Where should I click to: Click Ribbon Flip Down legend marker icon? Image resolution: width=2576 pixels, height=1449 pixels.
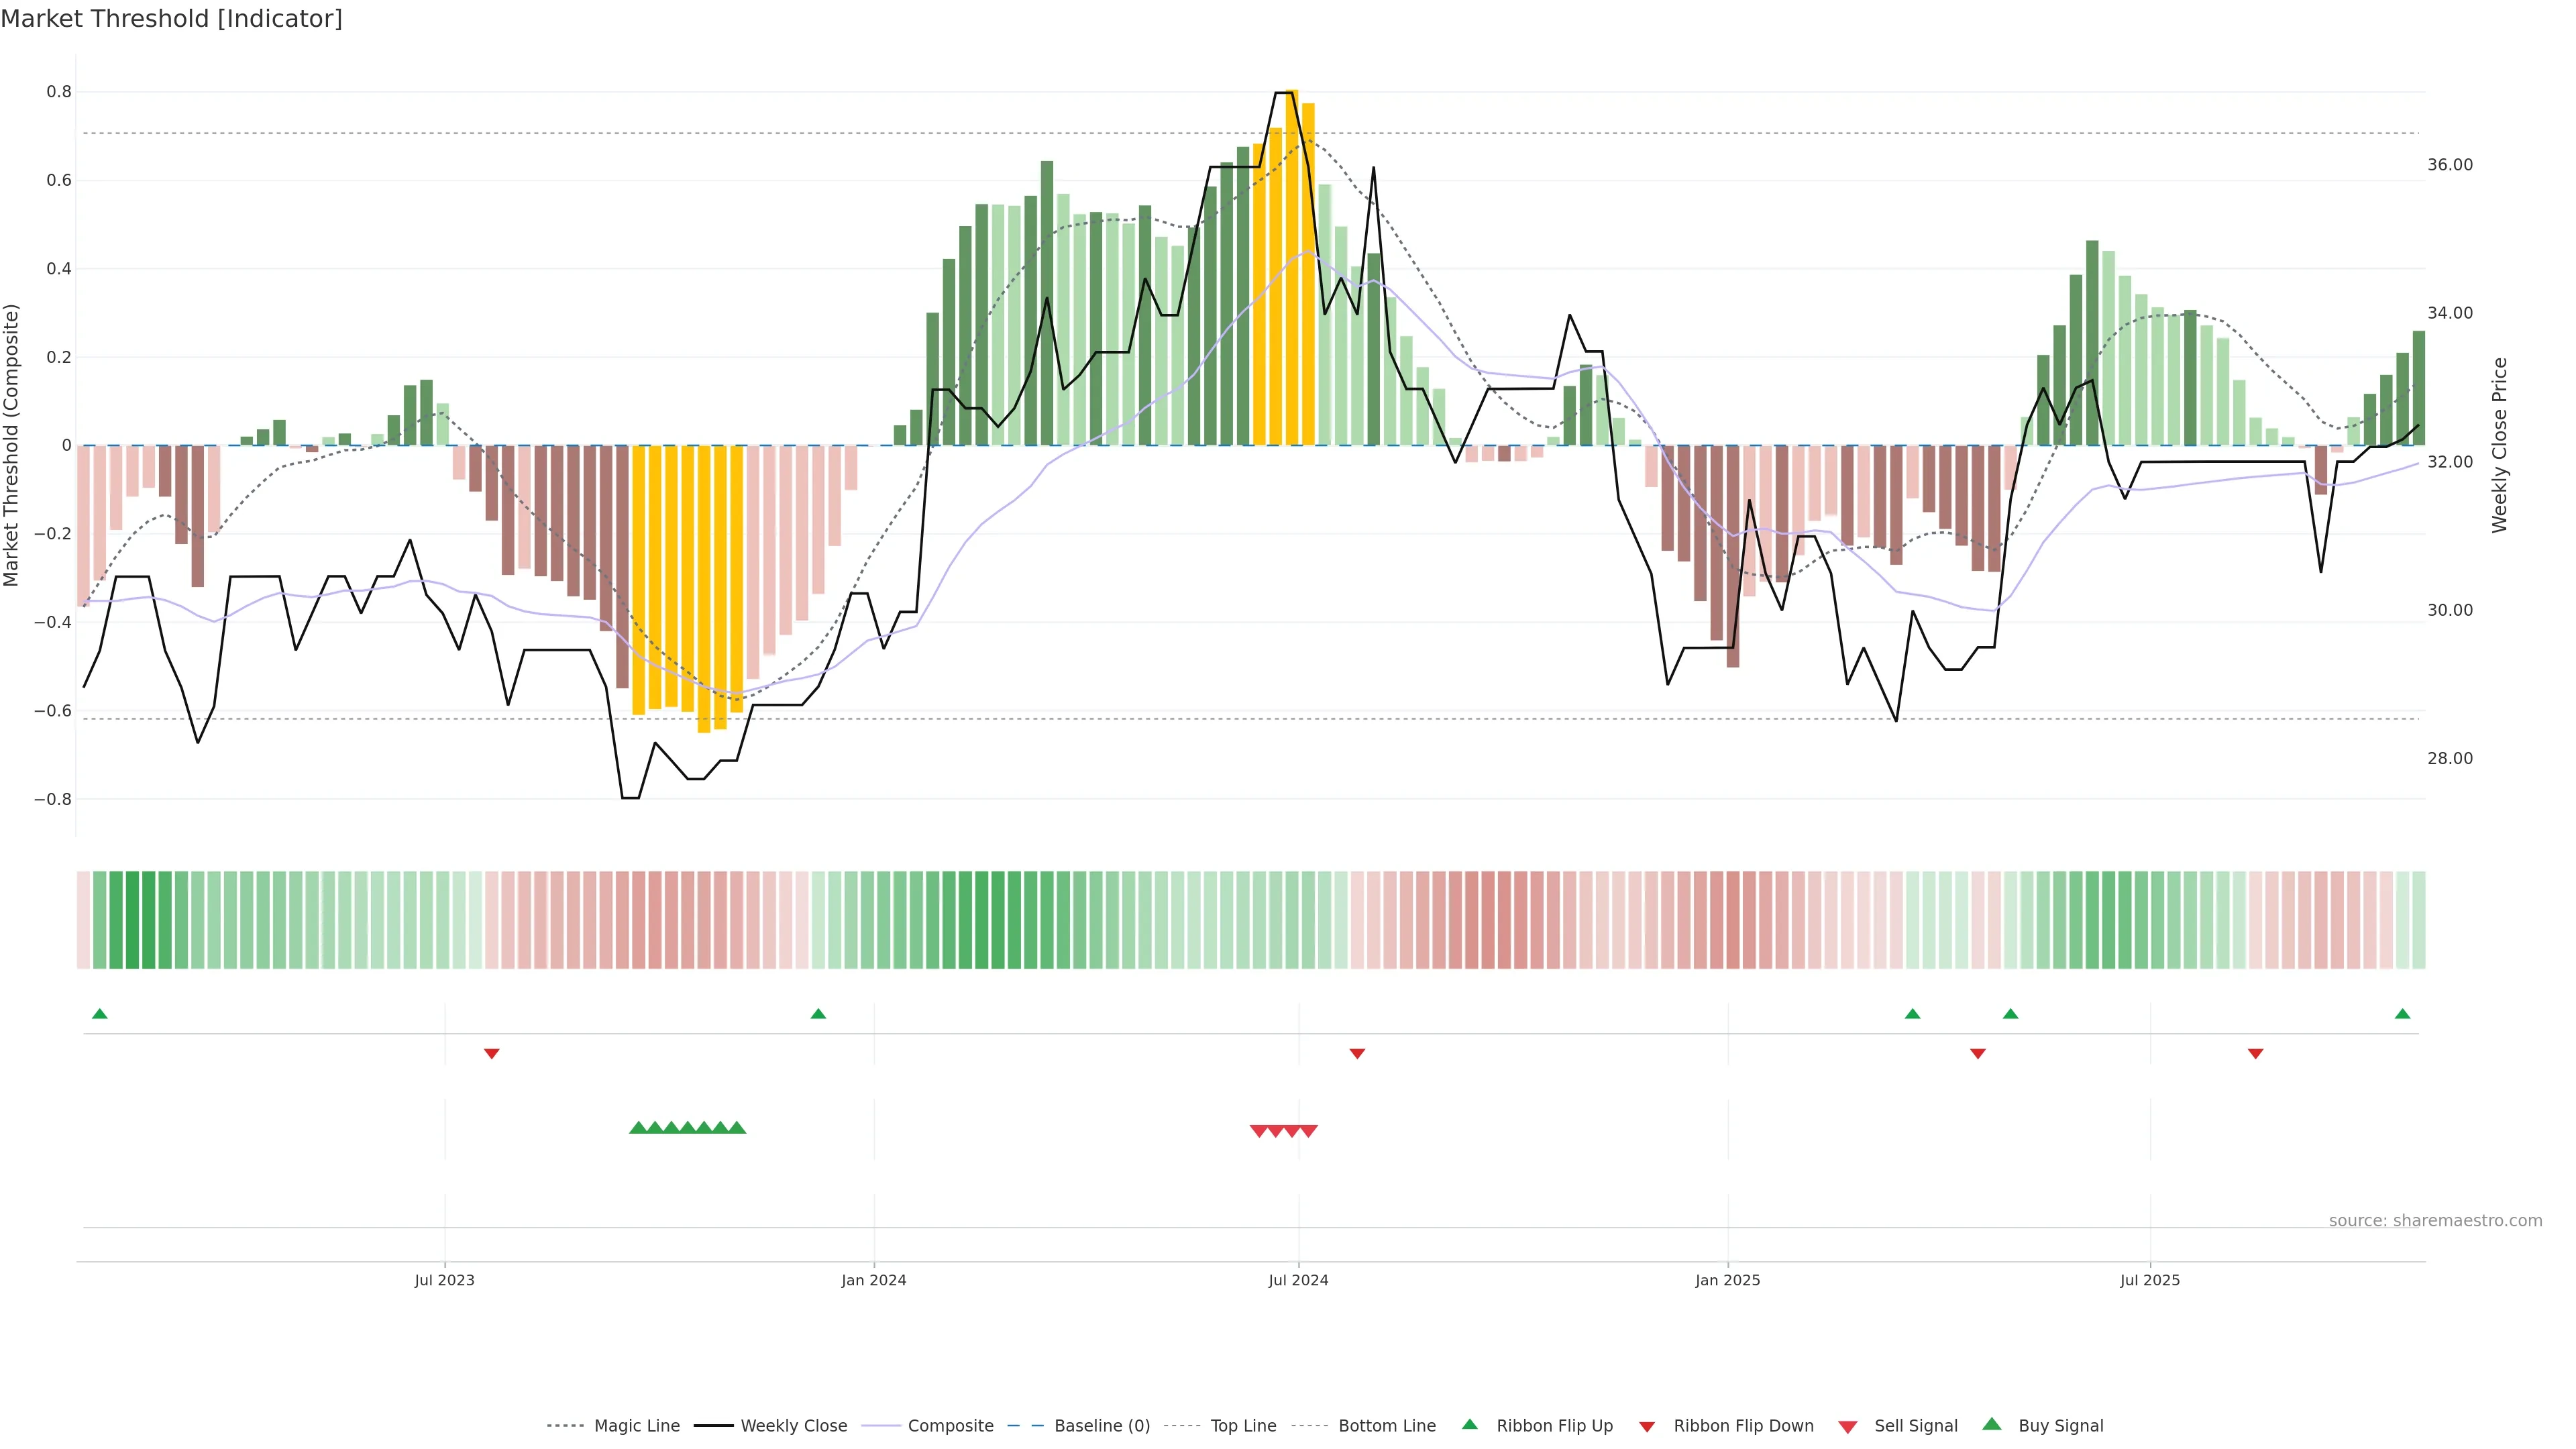pyautogui.click(x=1646, y=1426)
